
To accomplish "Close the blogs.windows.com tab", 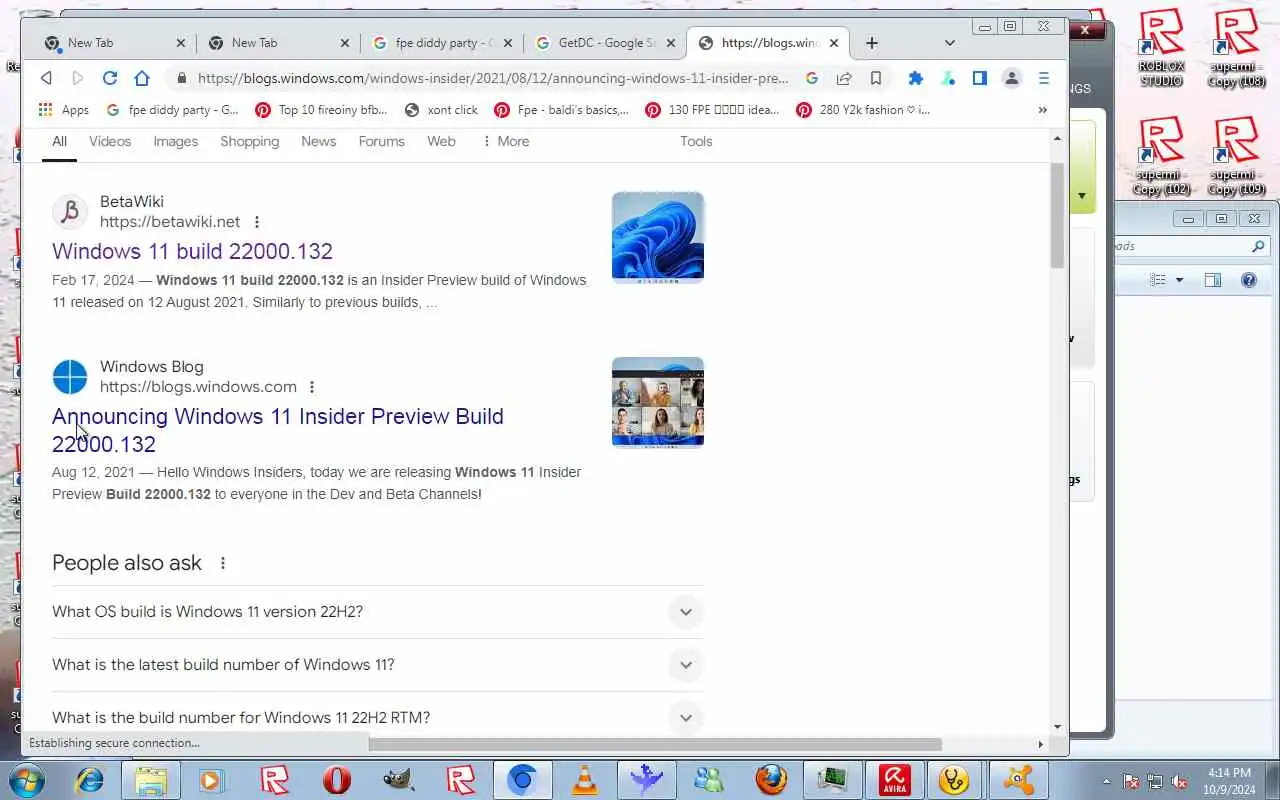I will 834,43.
